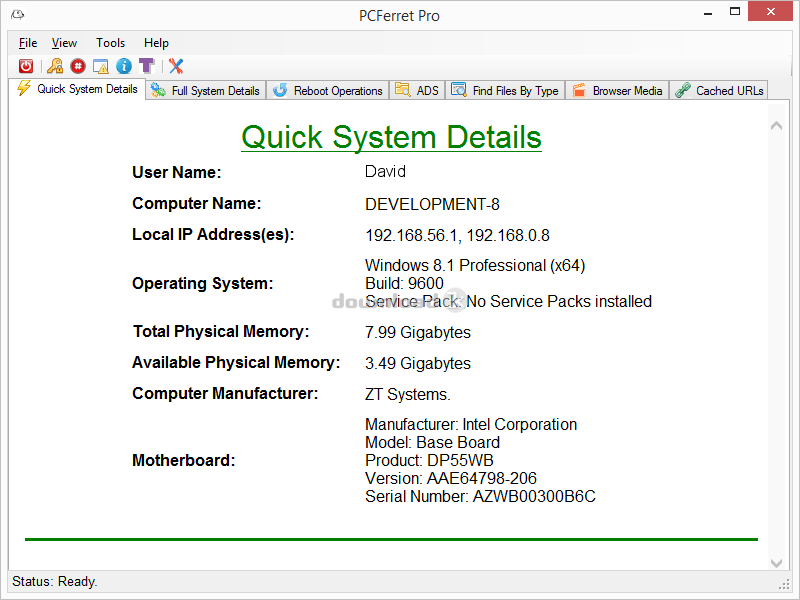Click the window warning toolbar icon
Image resolution: width=800 pixels, height=600 pixels.
[x=101, y=66]
